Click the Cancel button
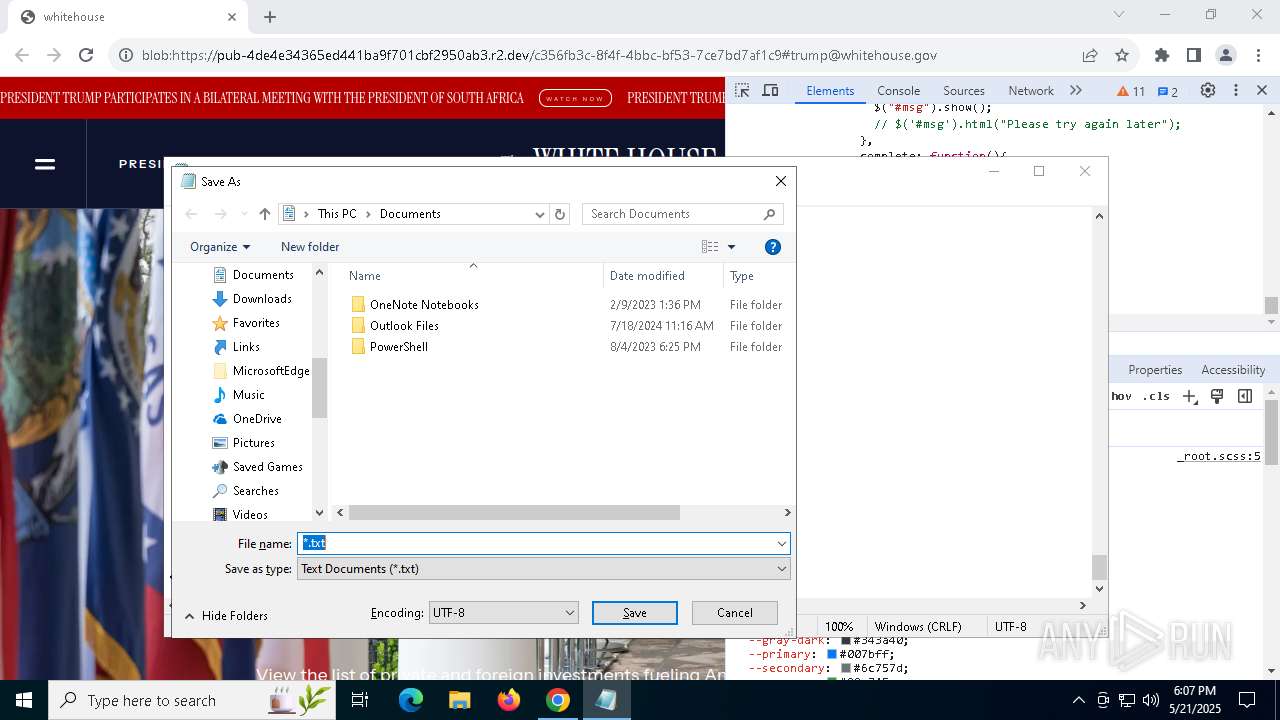This screenshot has width=1280, height=720. point(735,613)
